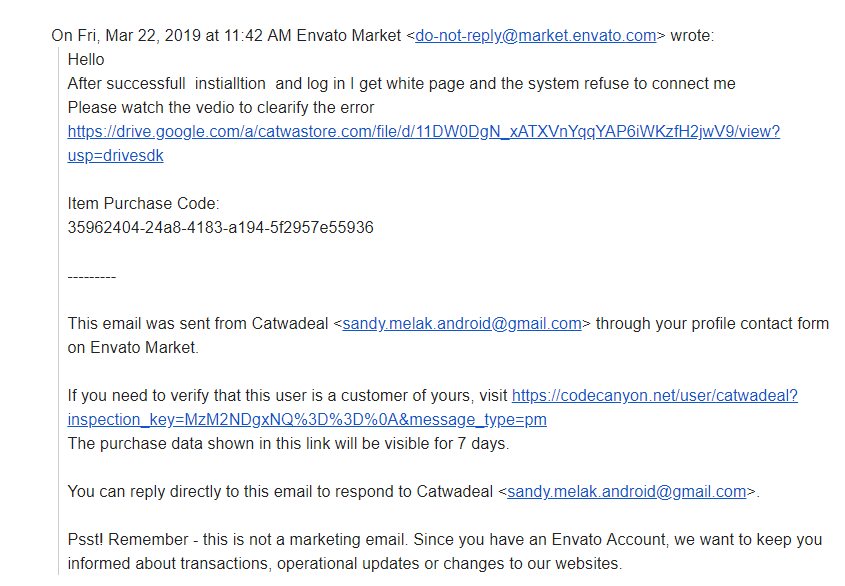Click sandy.melak.android@gmail.com in the 'reply directly' line
This screenshot has height=586, width=845.
627,492
